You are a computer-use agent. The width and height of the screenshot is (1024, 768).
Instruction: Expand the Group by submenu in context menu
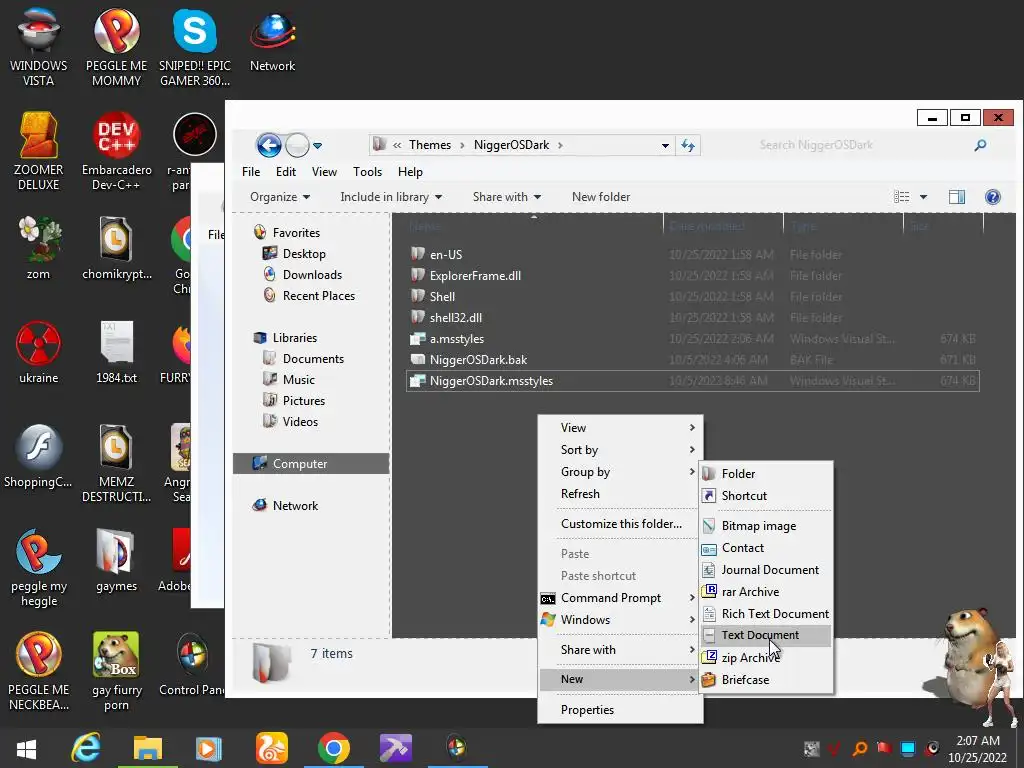tap(620, 472)
